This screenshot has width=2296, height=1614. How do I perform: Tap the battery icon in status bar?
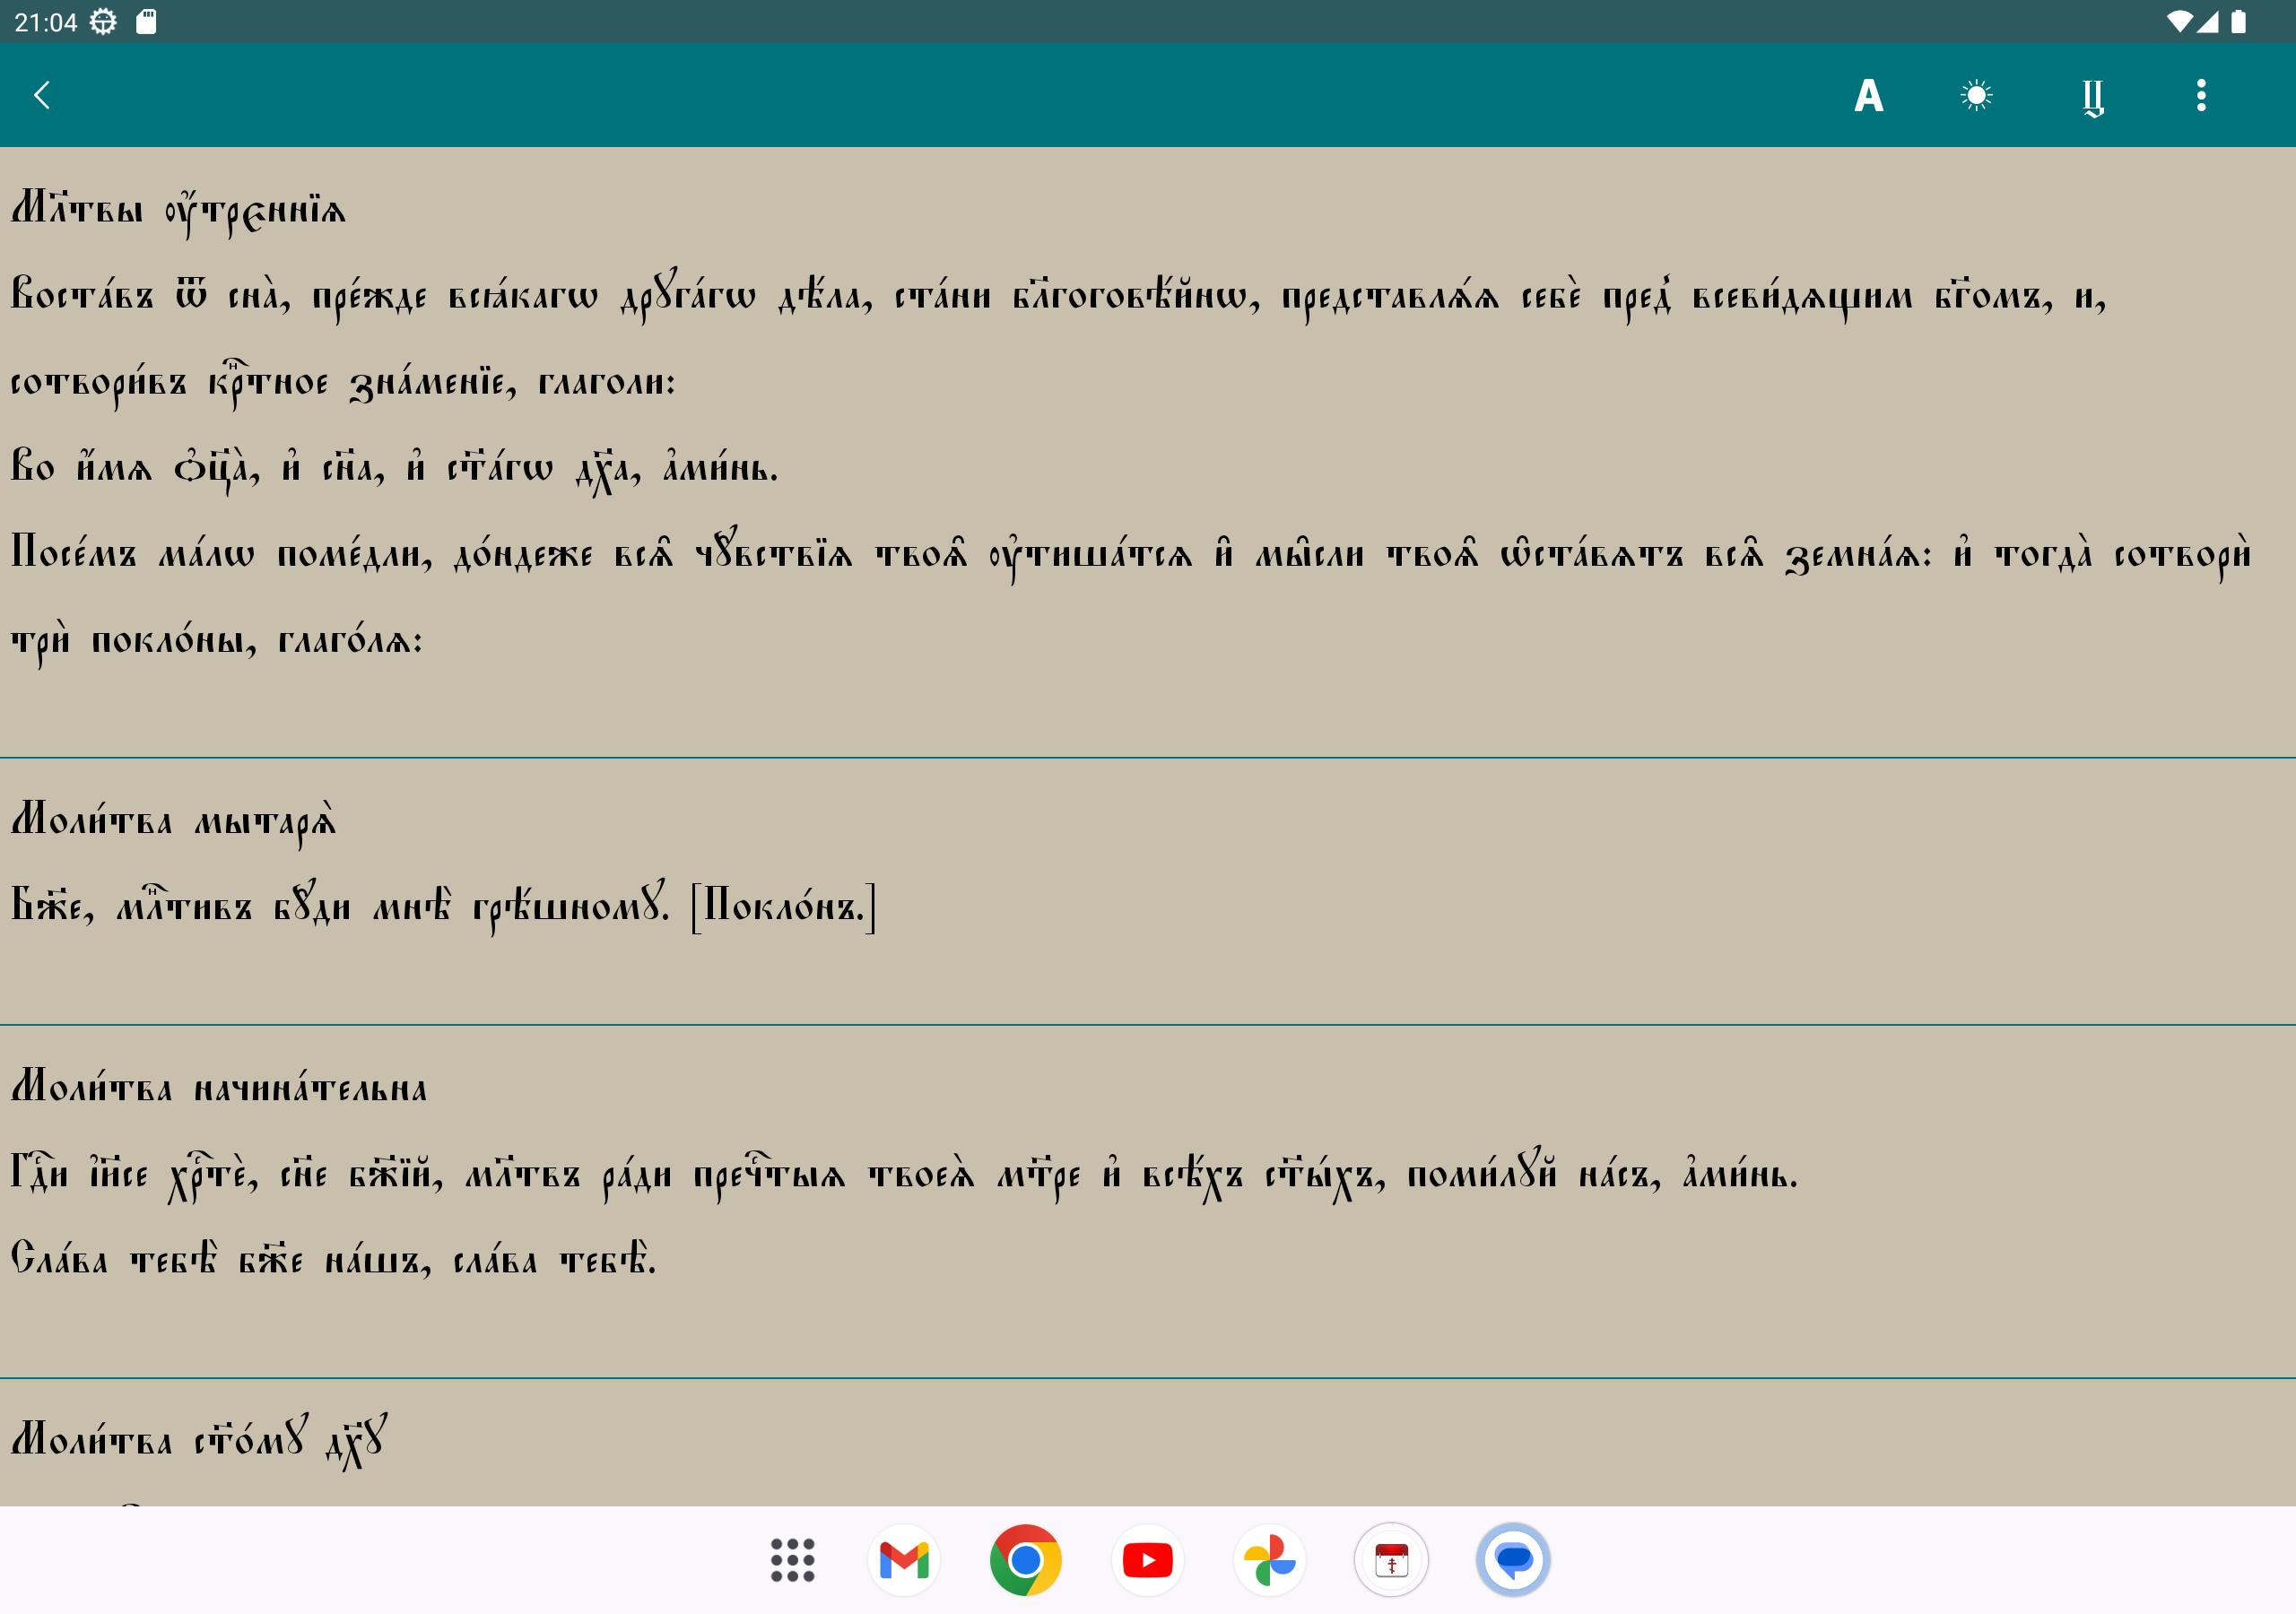2239,22
